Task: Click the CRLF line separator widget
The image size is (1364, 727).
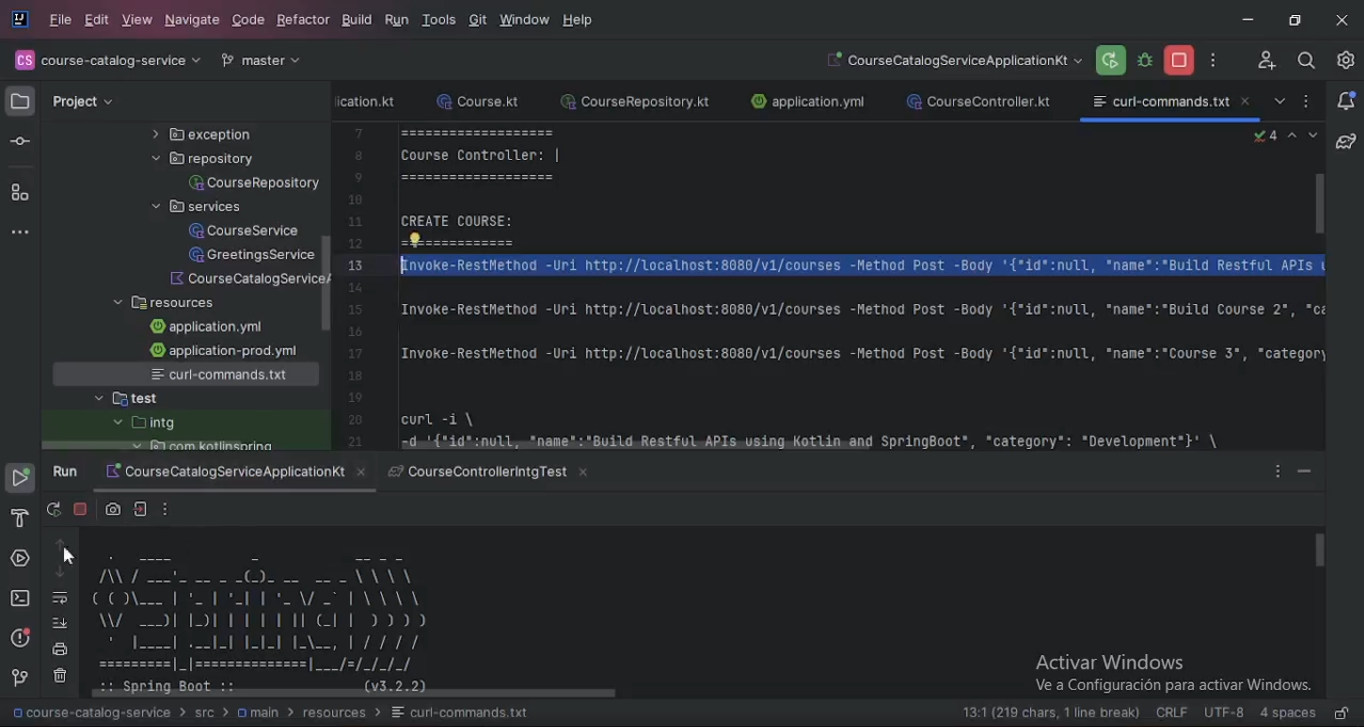Action: pos(1171,713)
